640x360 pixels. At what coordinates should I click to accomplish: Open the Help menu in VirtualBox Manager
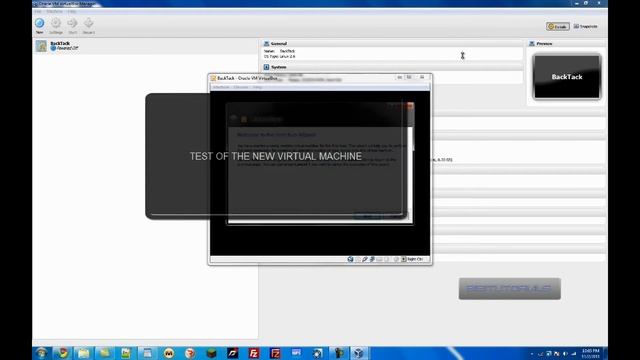(72, 11)
